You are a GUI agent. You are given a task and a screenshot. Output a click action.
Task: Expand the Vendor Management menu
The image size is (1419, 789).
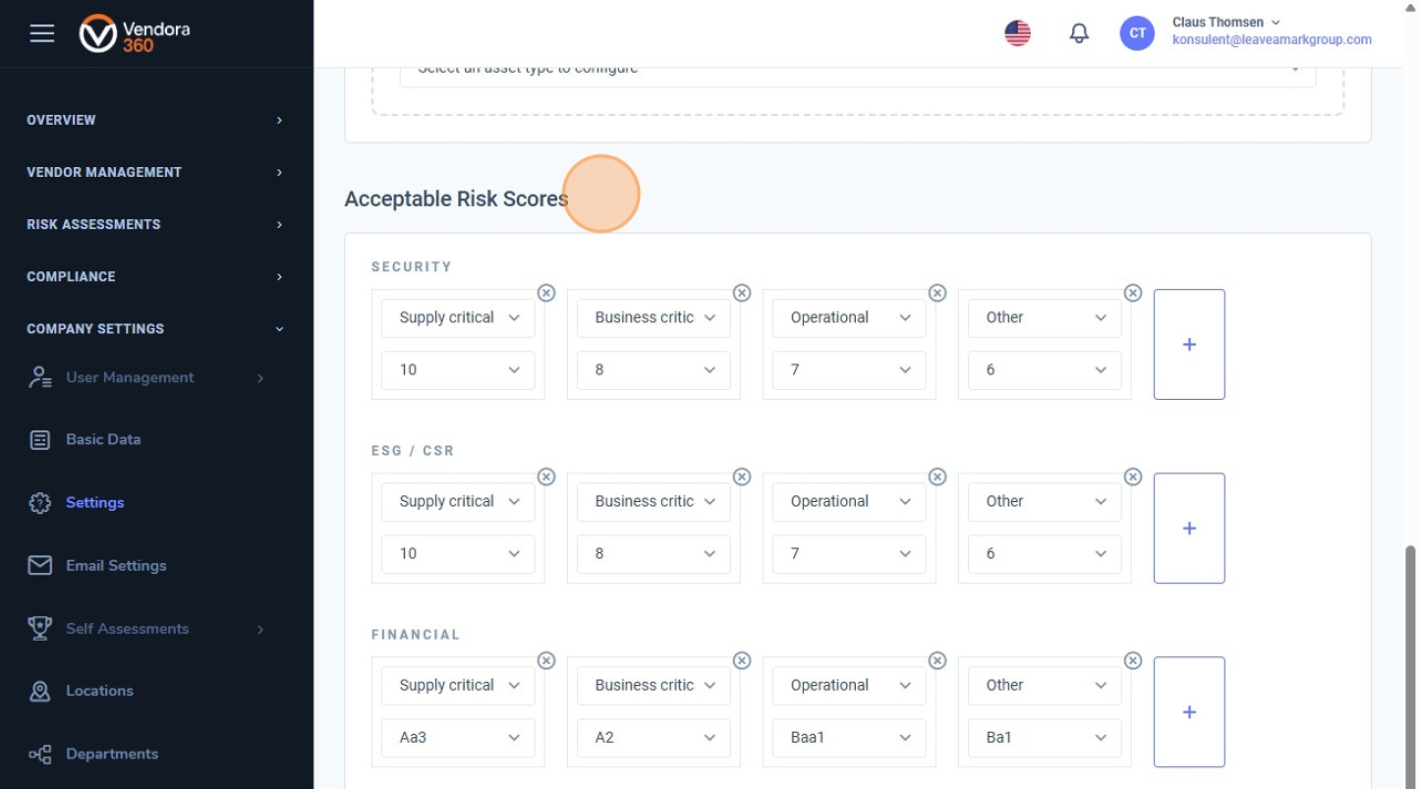155,172
